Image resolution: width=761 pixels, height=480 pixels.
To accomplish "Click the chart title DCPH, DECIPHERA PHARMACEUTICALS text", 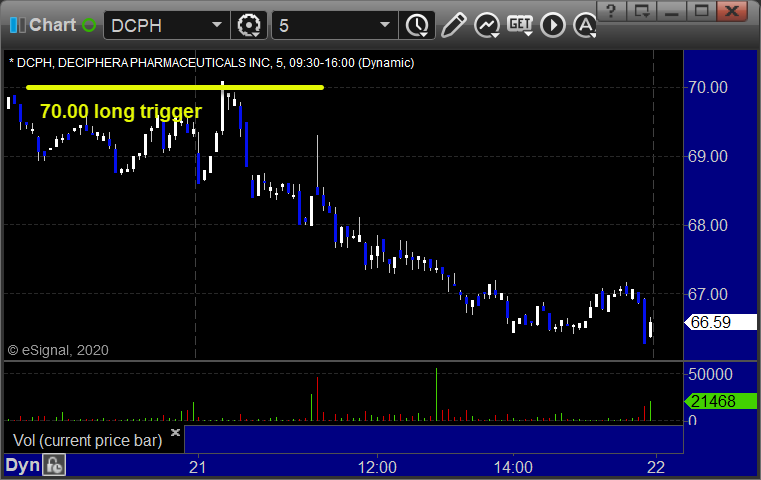I will click(x=211, y=63).
